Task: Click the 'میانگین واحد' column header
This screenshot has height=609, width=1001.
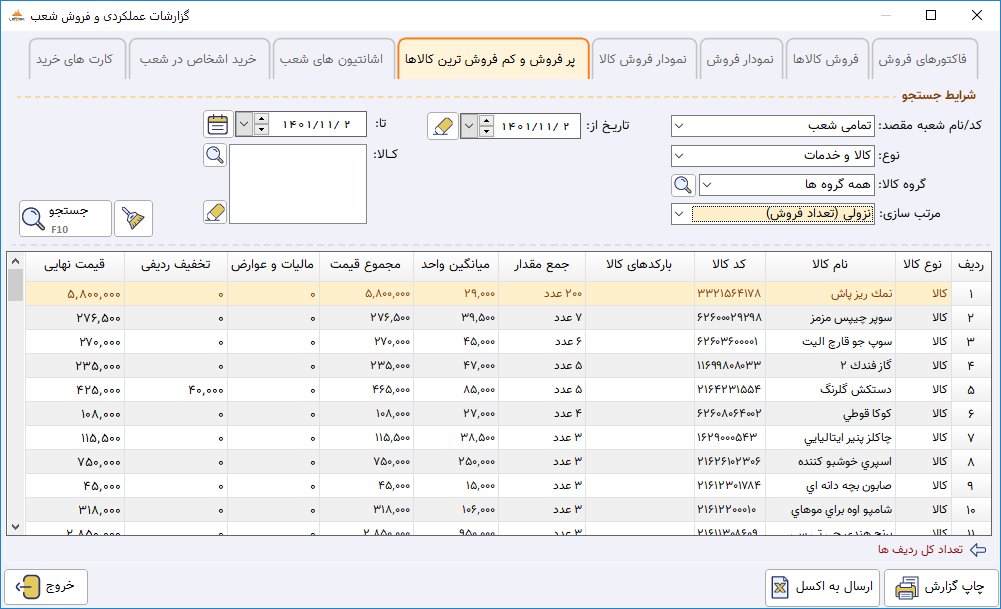Action: pyautogui.click(x=456, y=265)
